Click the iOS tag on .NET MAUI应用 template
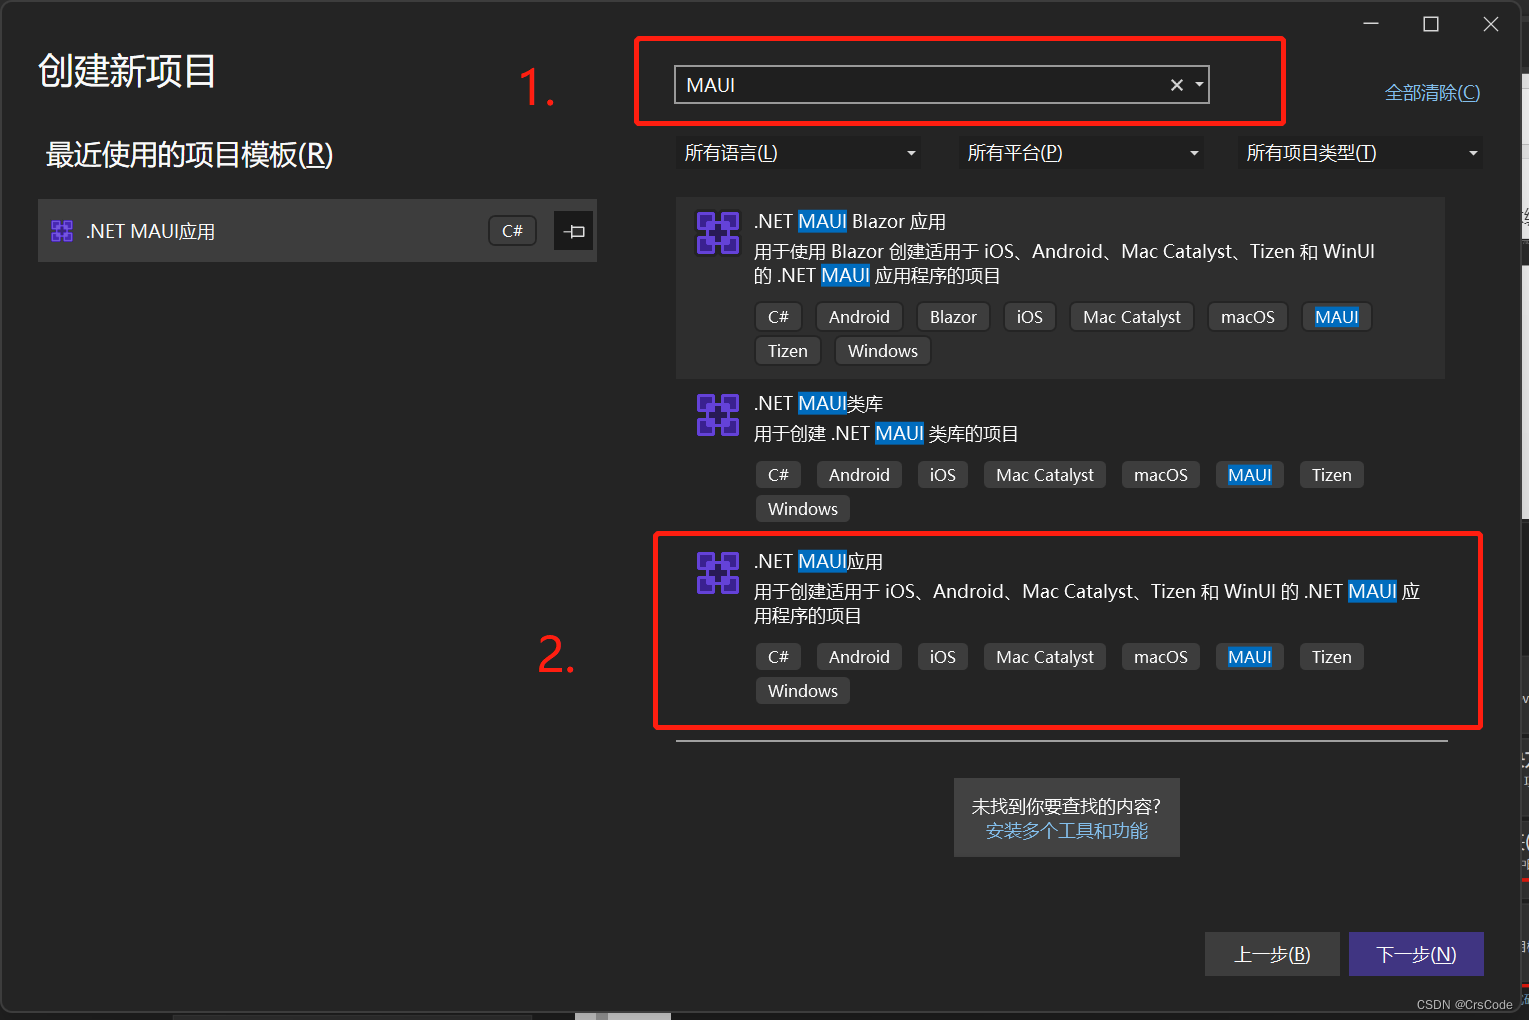1529x1020 pixels. [942, 657]
